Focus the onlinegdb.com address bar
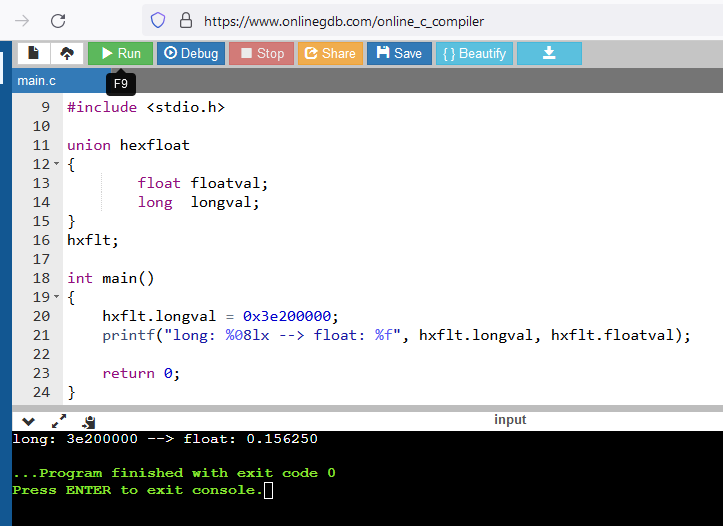 pos(344,21)
